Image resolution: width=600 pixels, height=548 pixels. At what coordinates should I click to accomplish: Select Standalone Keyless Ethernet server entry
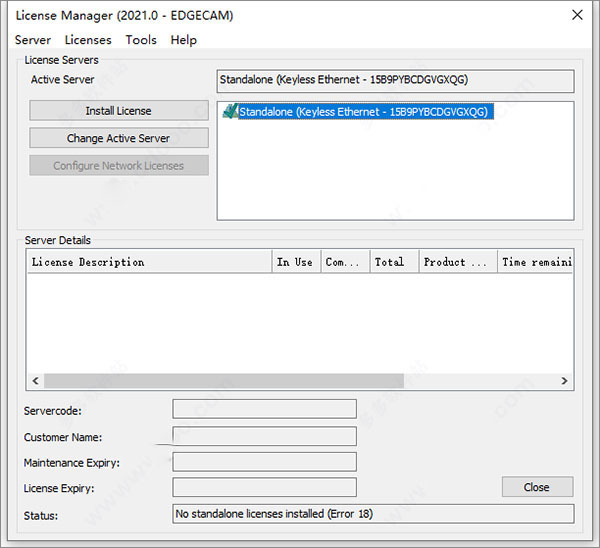[364, 112]
